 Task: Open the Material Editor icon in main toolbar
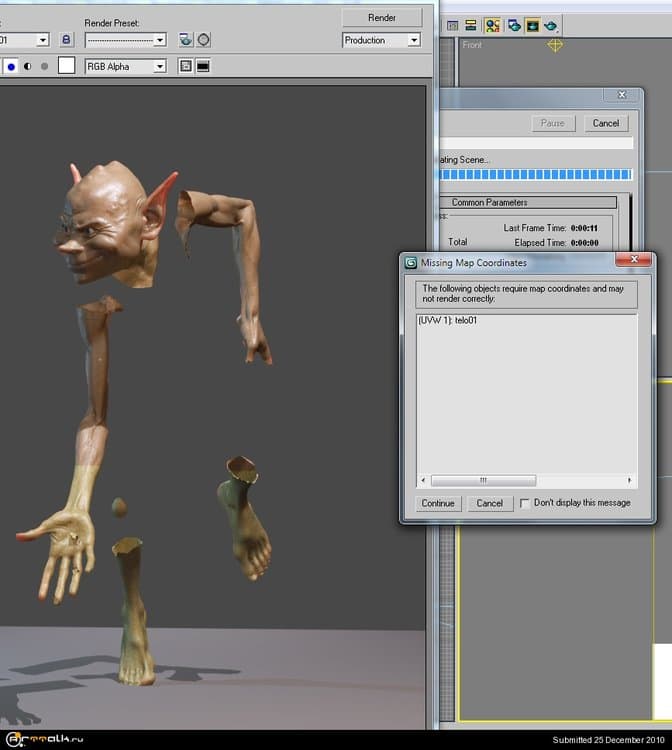(493, 25)
